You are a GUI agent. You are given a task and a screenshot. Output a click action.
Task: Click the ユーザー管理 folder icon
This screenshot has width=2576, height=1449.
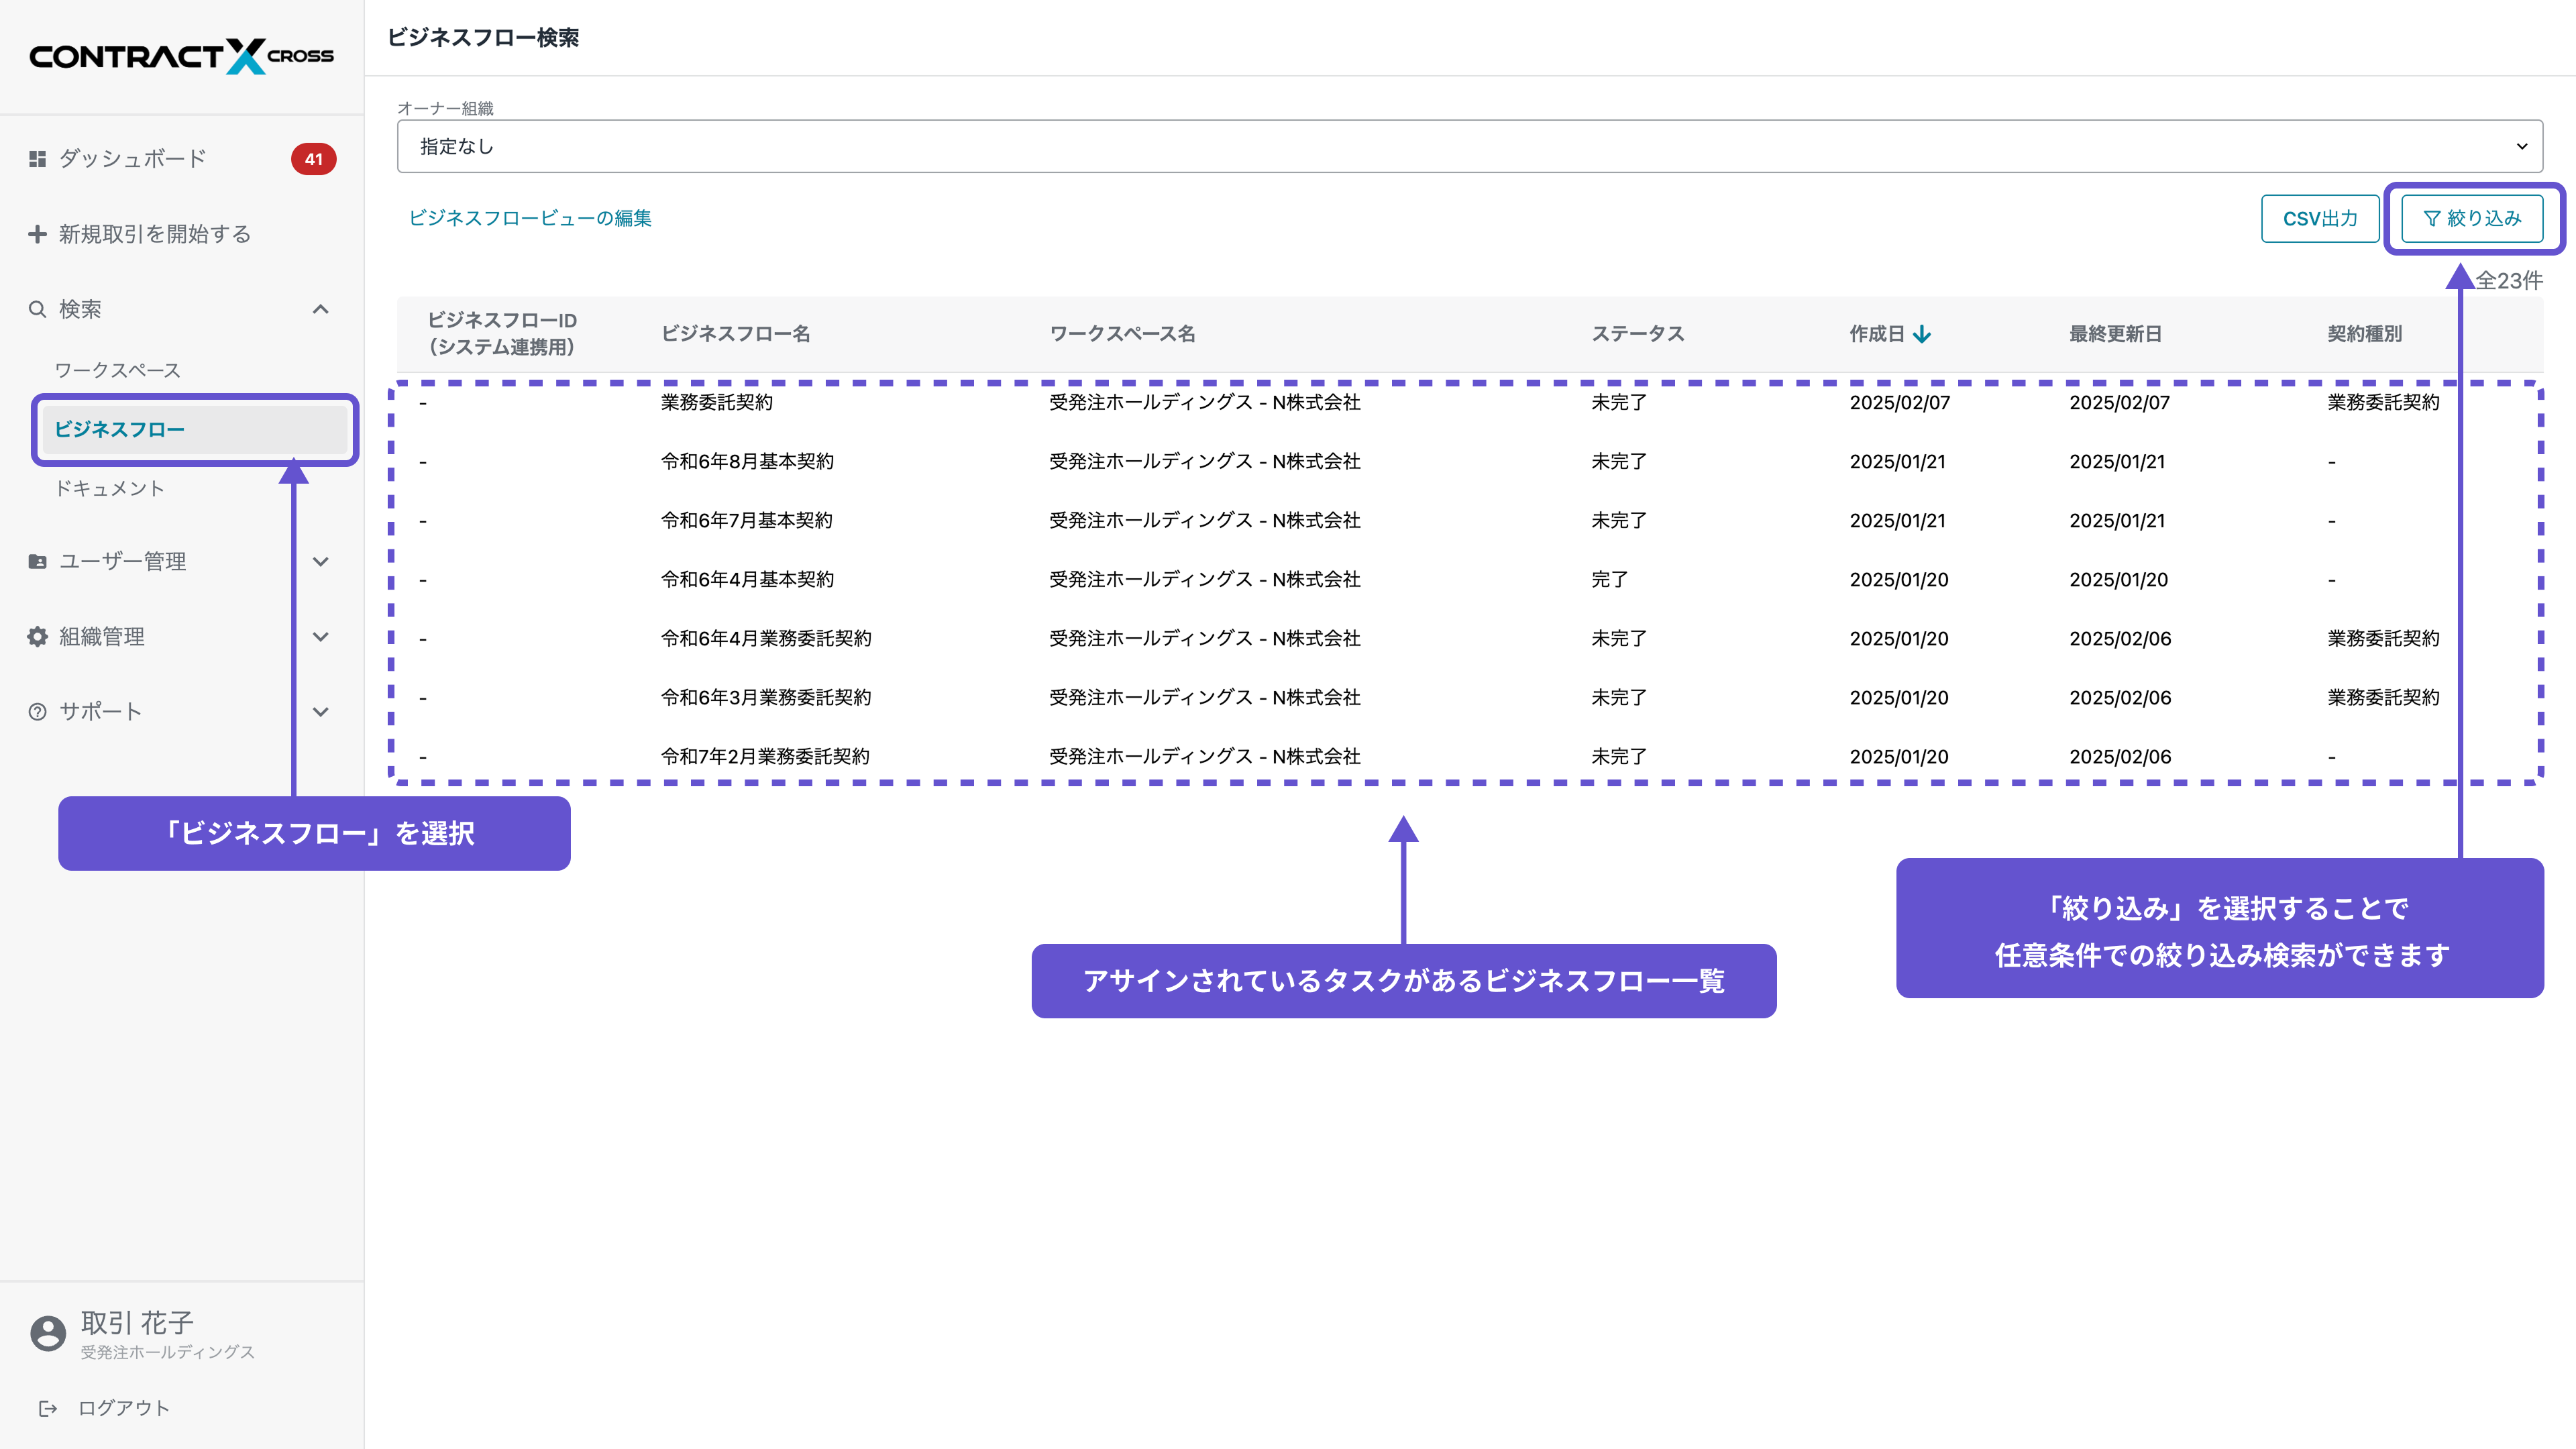pos(37,562)
